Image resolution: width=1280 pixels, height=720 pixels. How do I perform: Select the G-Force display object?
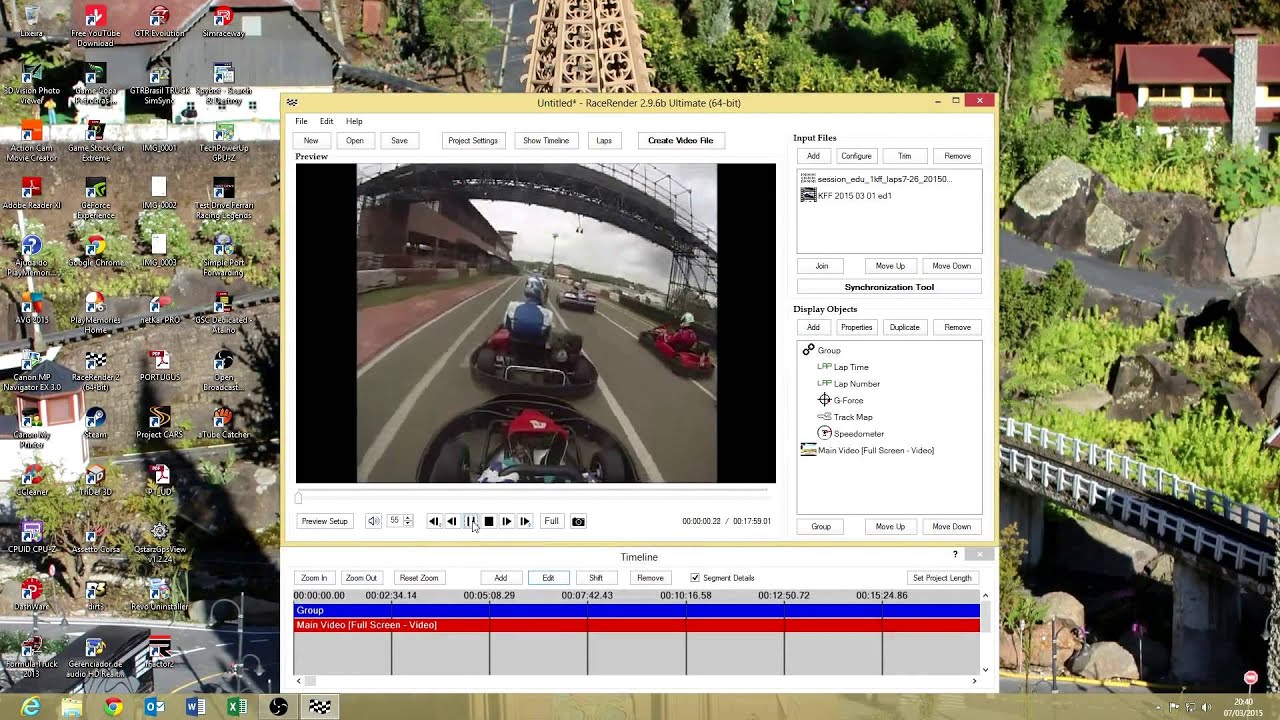pos(840,400)
